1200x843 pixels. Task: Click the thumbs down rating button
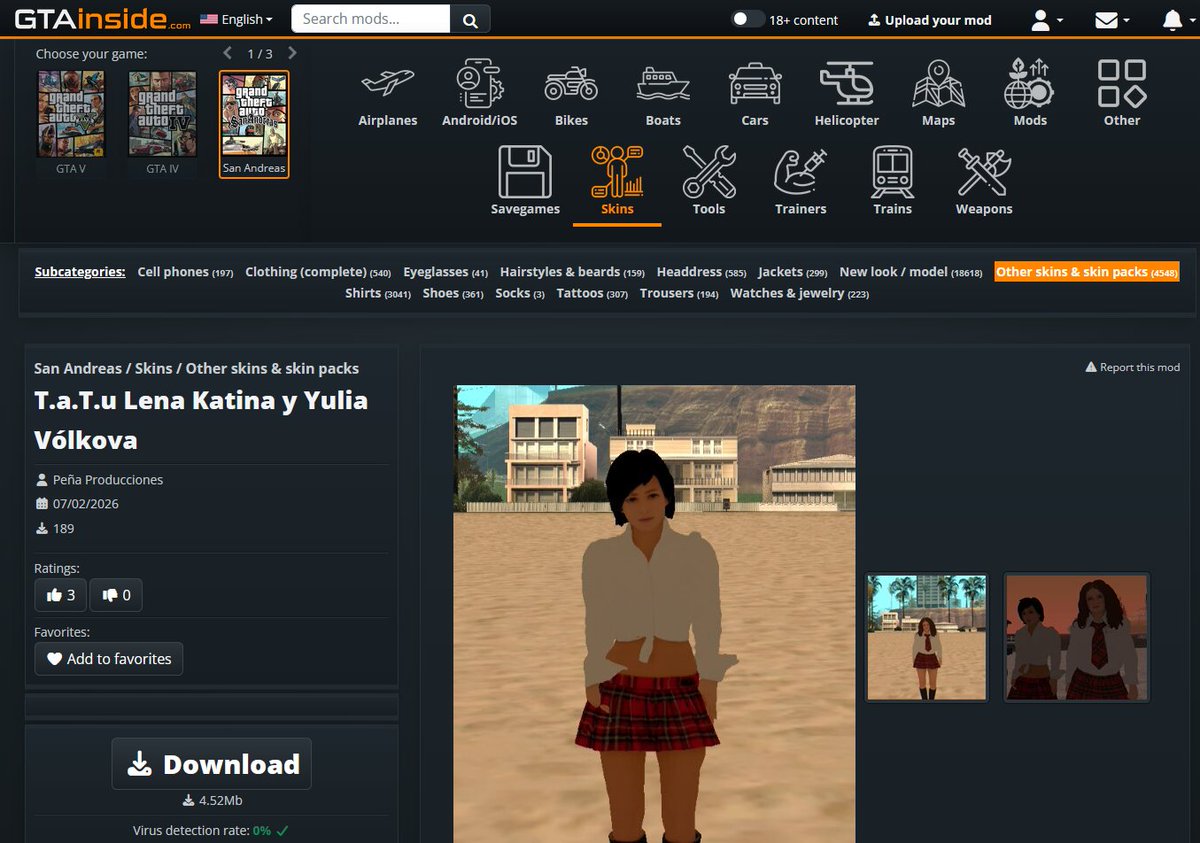click(x=116, y=595)
